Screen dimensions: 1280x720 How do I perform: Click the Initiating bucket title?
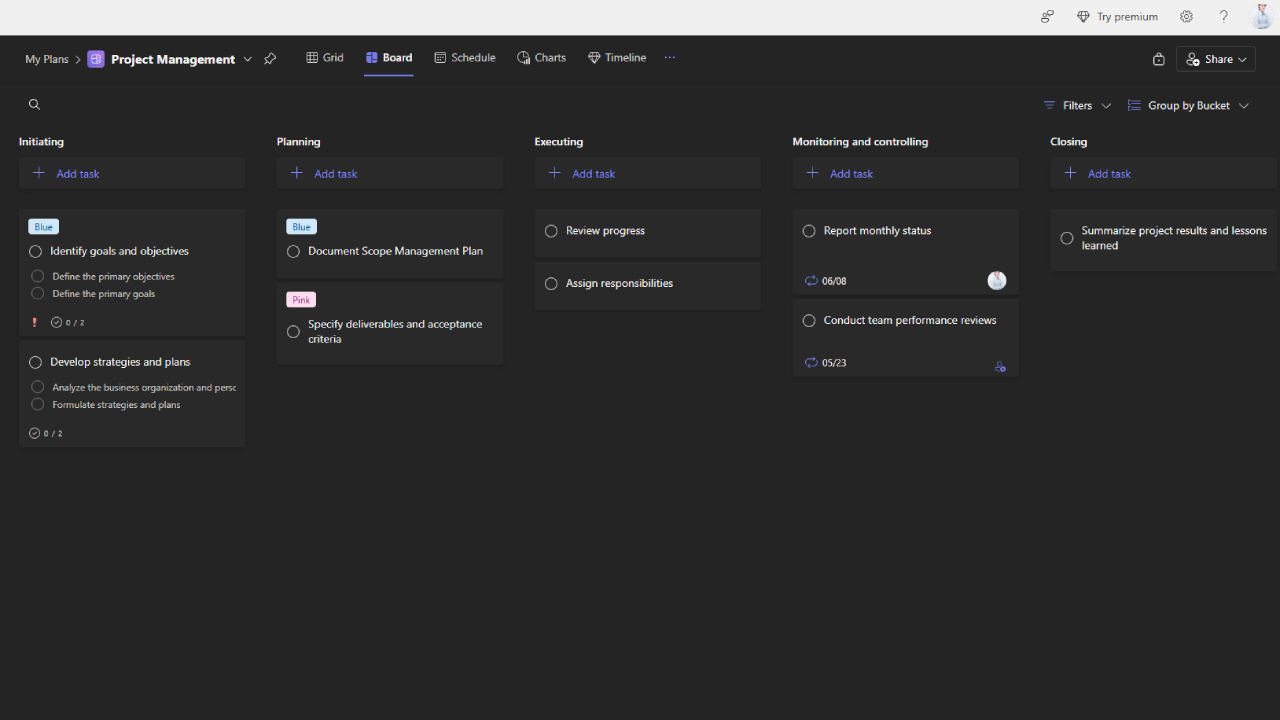[x=41, y=141]
